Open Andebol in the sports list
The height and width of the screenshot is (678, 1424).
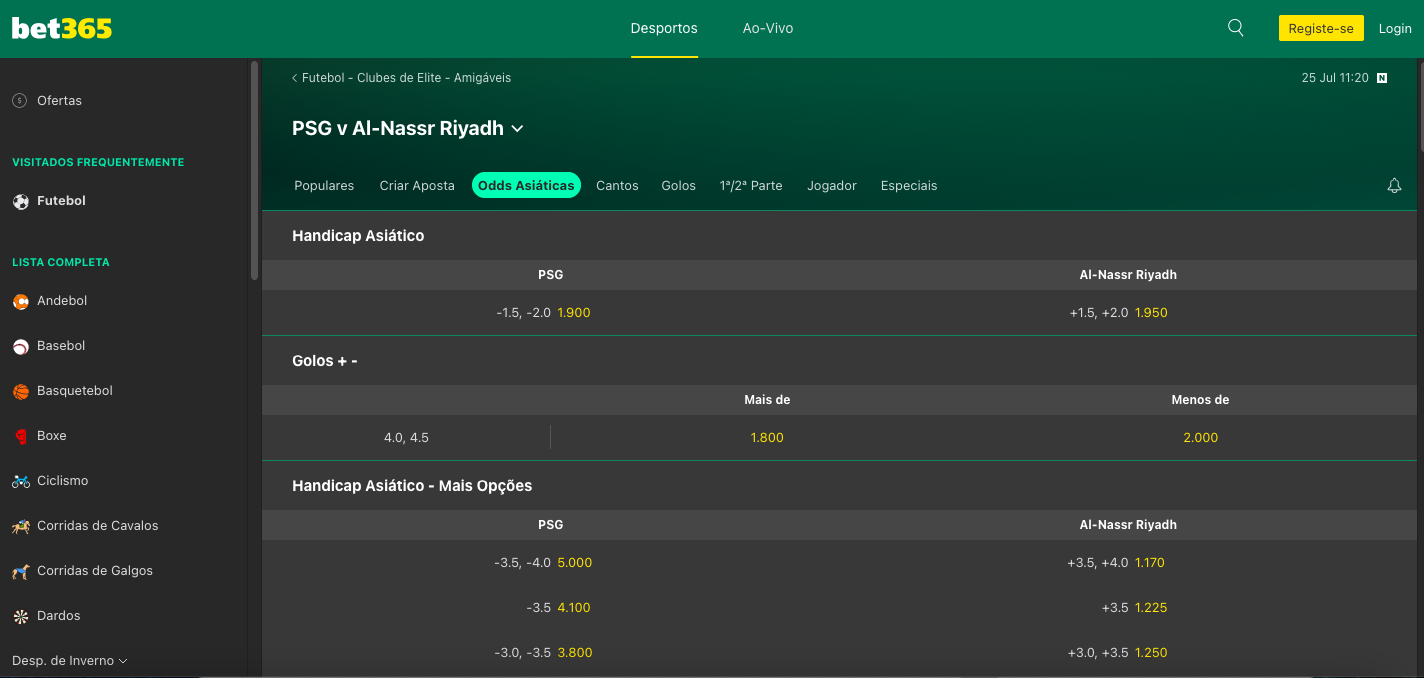tap(62, 301)
